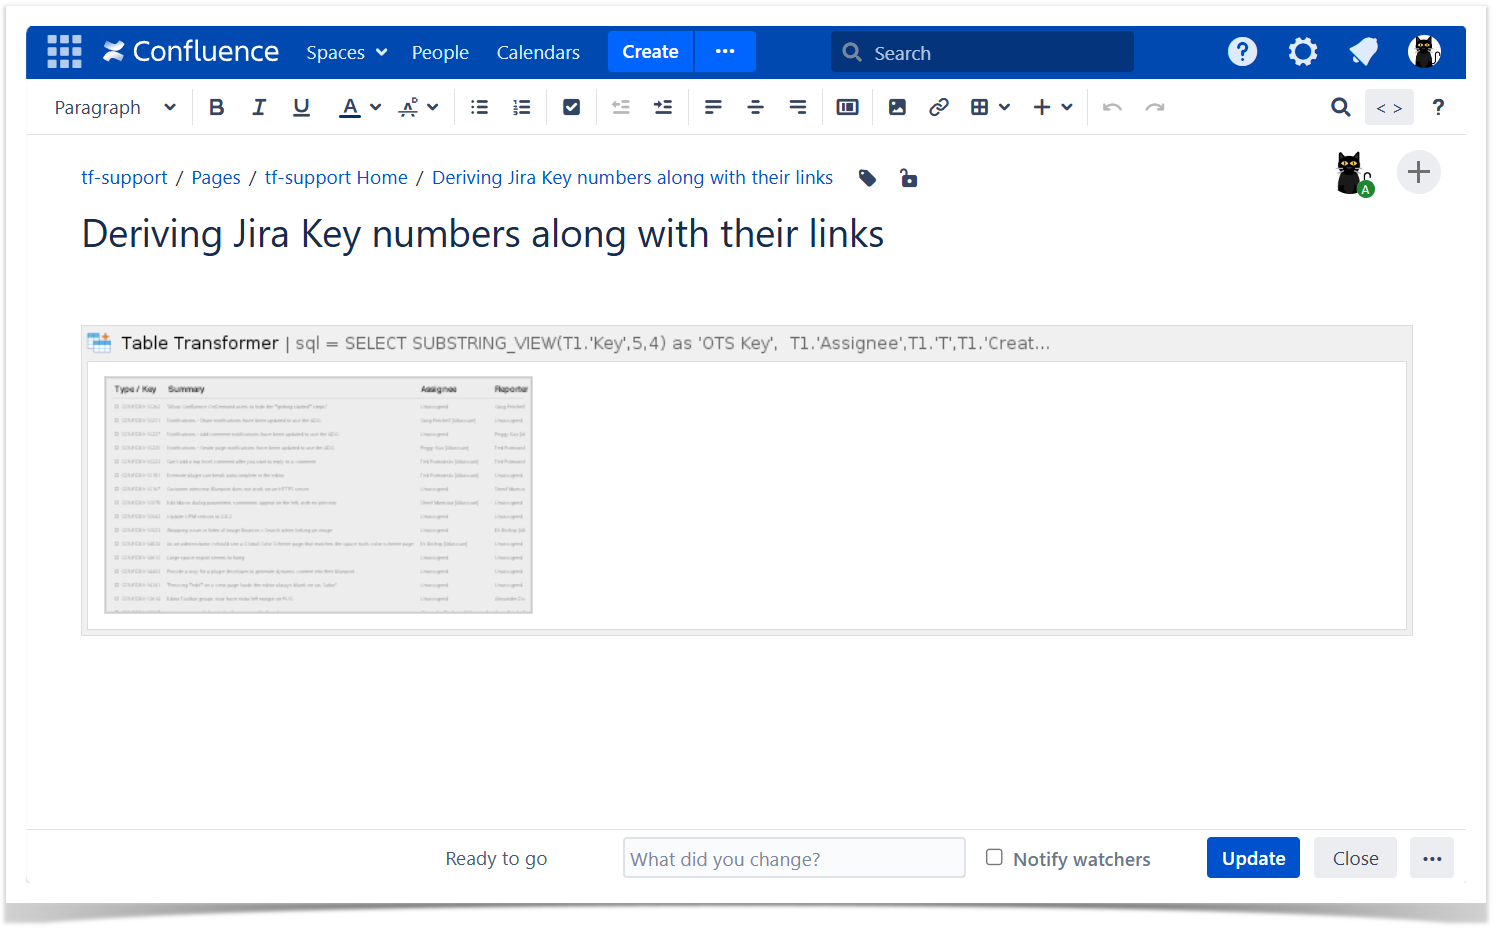Open the text color picker arrow

click(376, 107)
